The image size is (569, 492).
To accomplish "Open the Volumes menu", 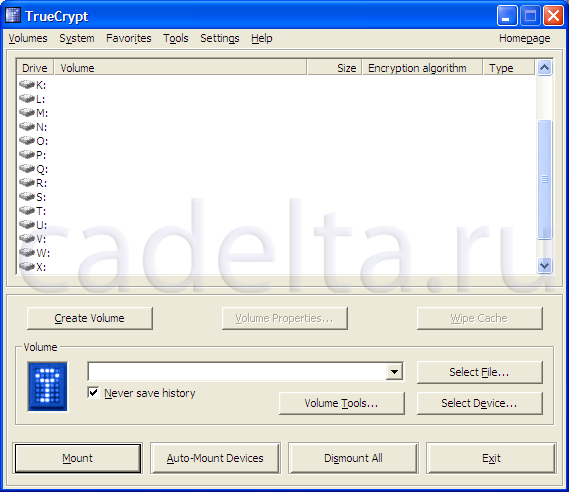I will [28, 38].
